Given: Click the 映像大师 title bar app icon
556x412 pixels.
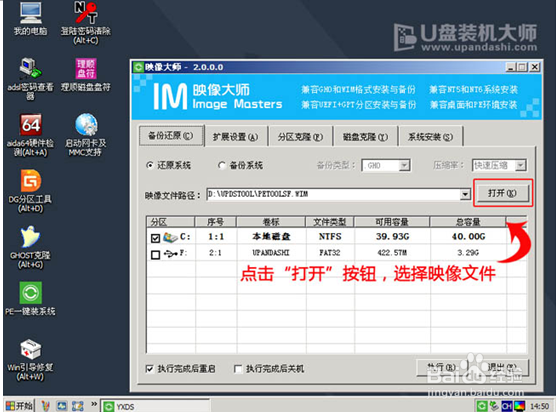Looking at the screenshot, I should coord(138,67).
